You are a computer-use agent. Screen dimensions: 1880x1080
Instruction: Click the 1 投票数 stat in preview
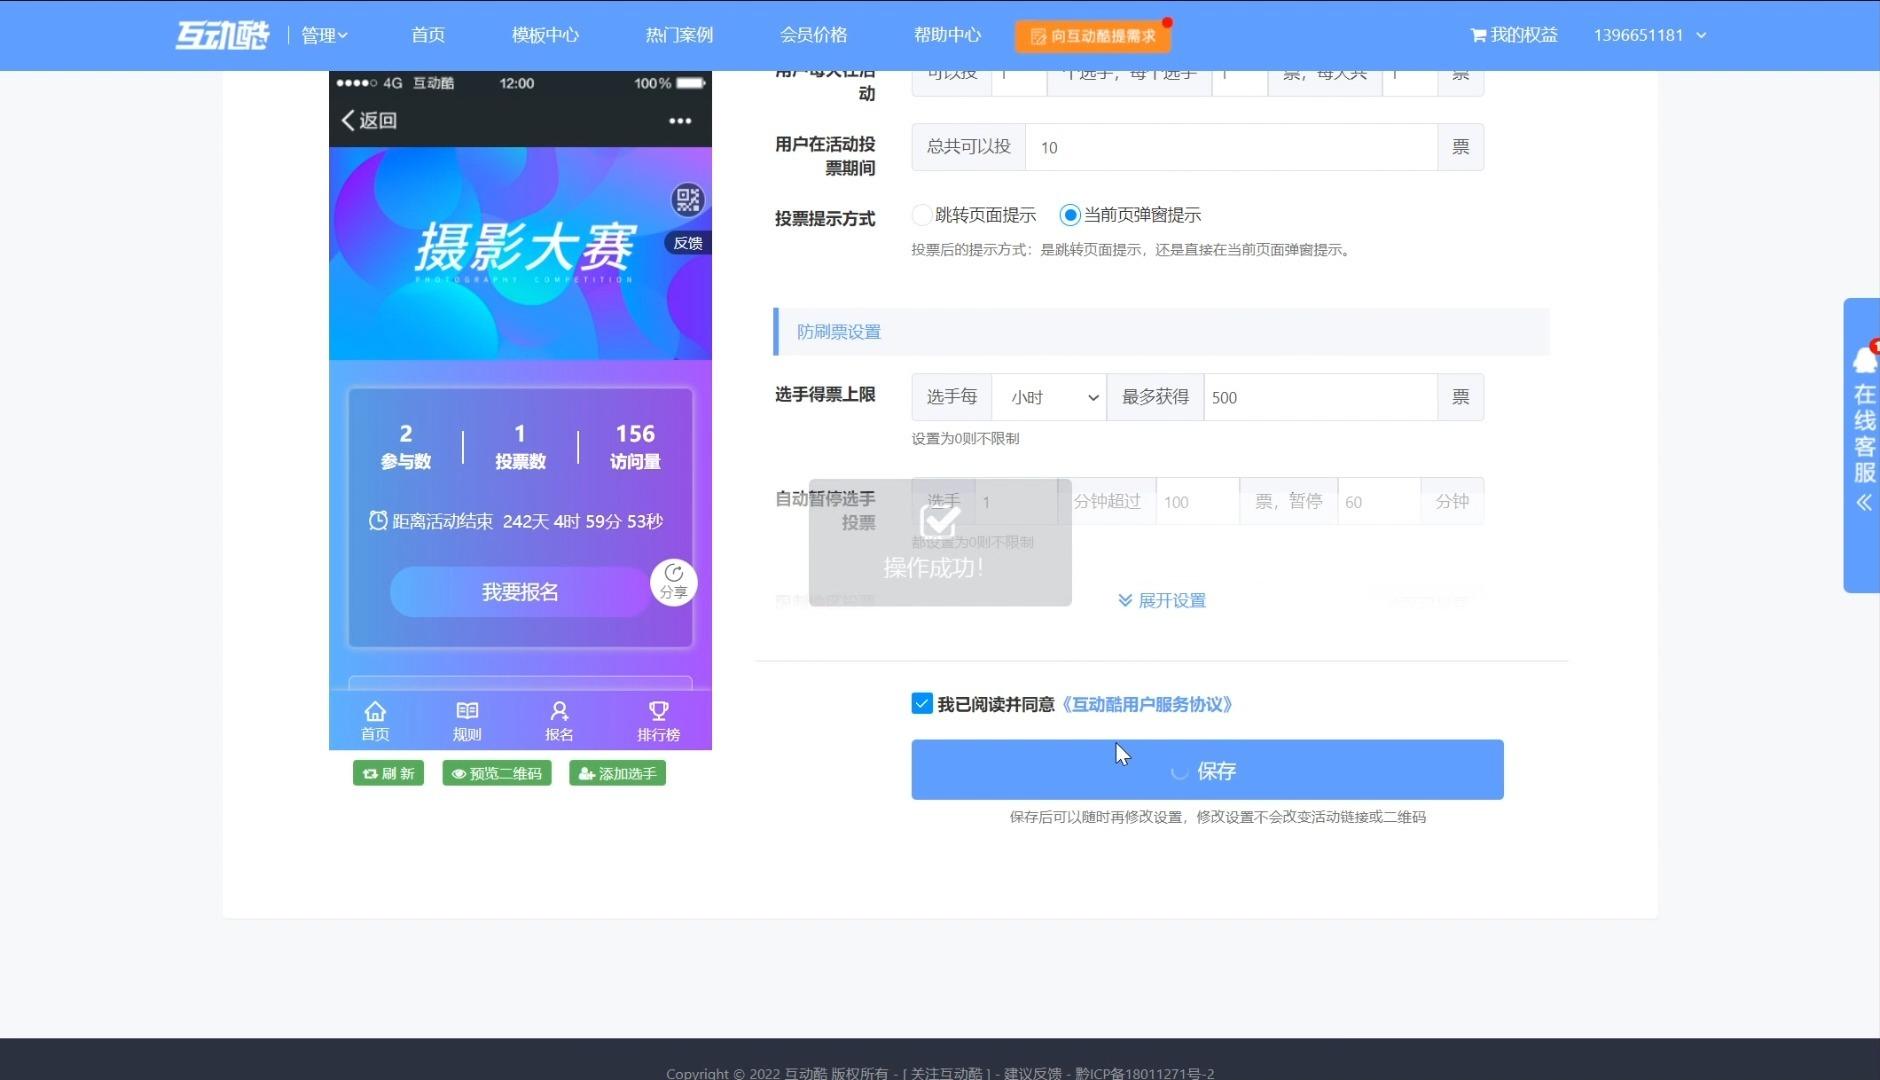point(520,446)
